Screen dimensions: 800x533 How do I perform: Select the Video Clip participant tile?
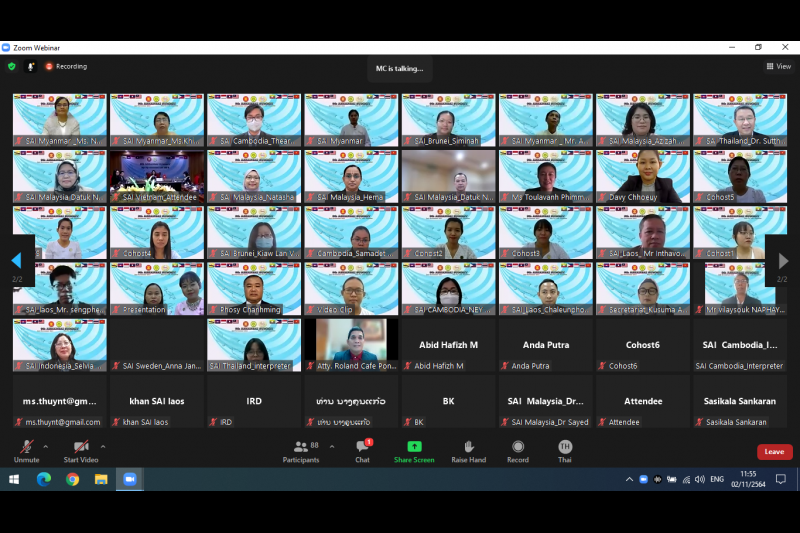pos(351,290)
